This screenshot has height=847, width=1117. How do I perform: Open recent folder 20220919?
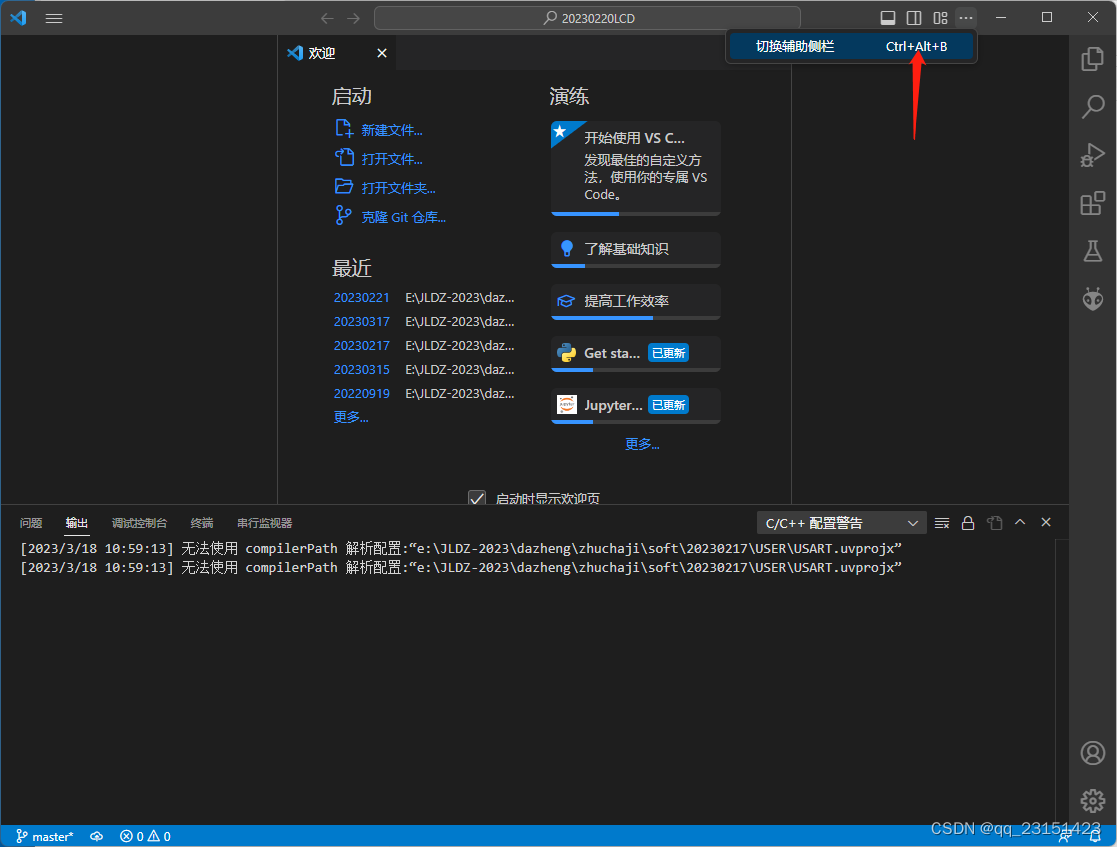(x=361, y=394)
